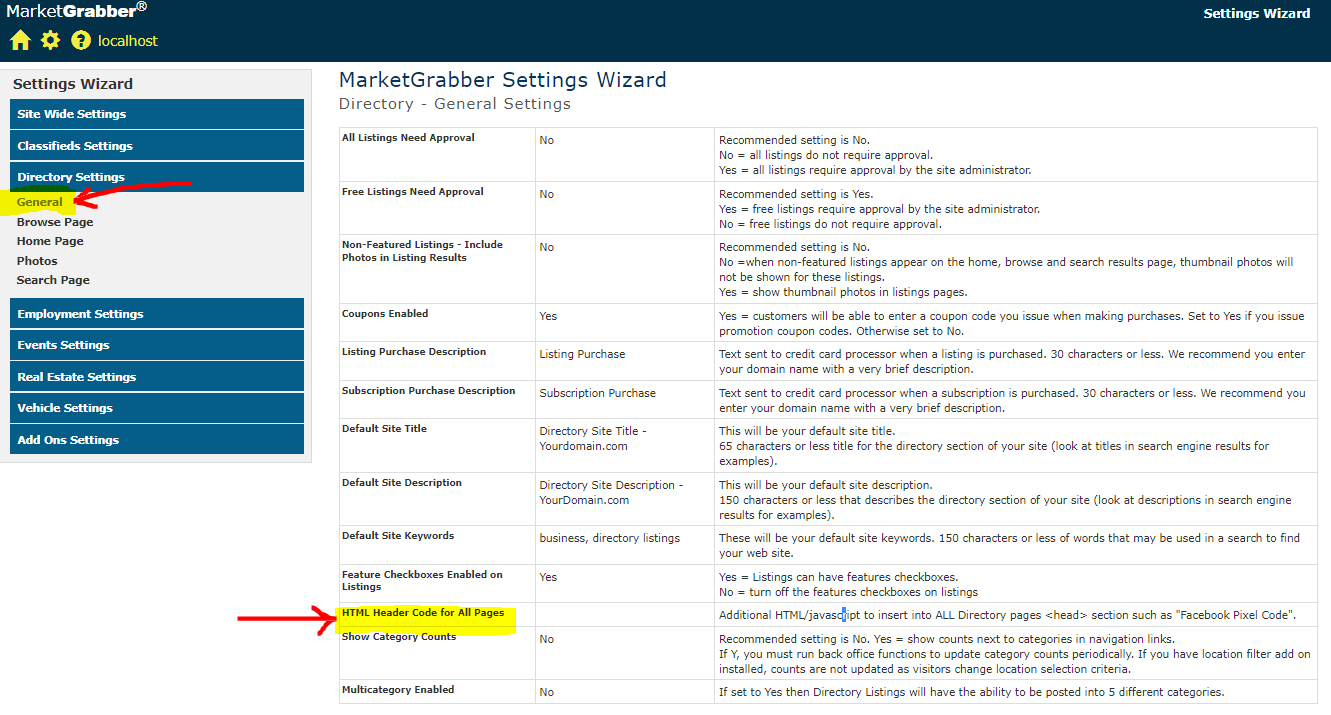The width and height of the screenshot is (1331, 715).
Task: Click the localhost link in header
Action: click(128, 41)
